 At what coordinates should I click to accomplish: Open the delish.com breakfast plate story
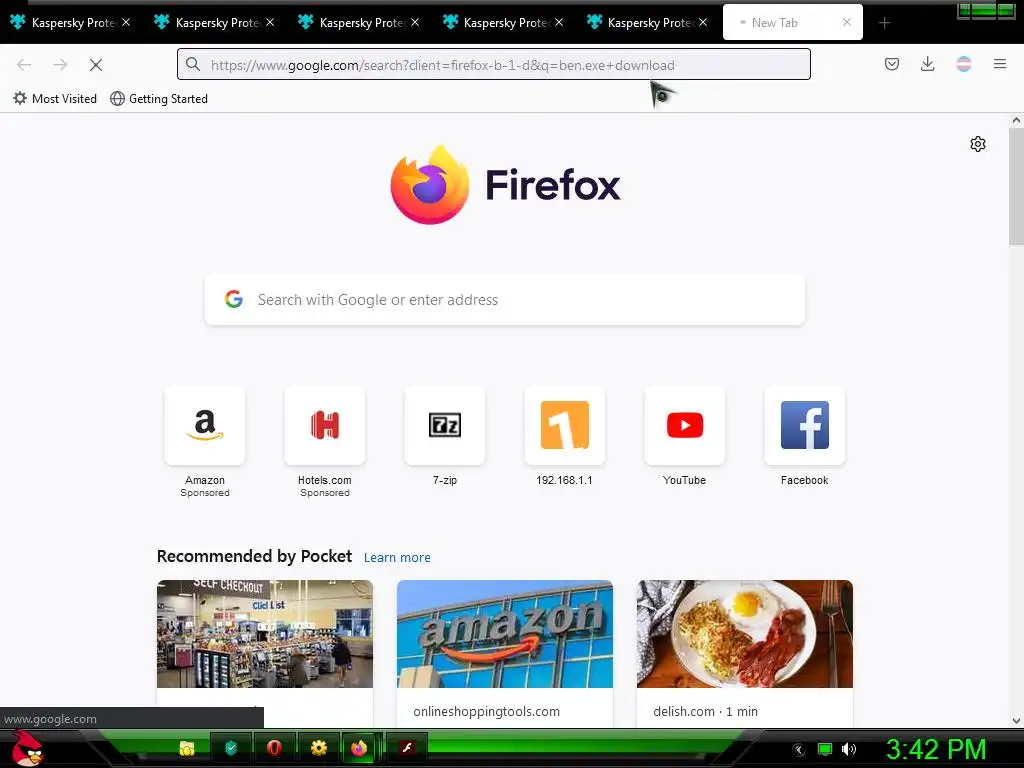point(744,634)
